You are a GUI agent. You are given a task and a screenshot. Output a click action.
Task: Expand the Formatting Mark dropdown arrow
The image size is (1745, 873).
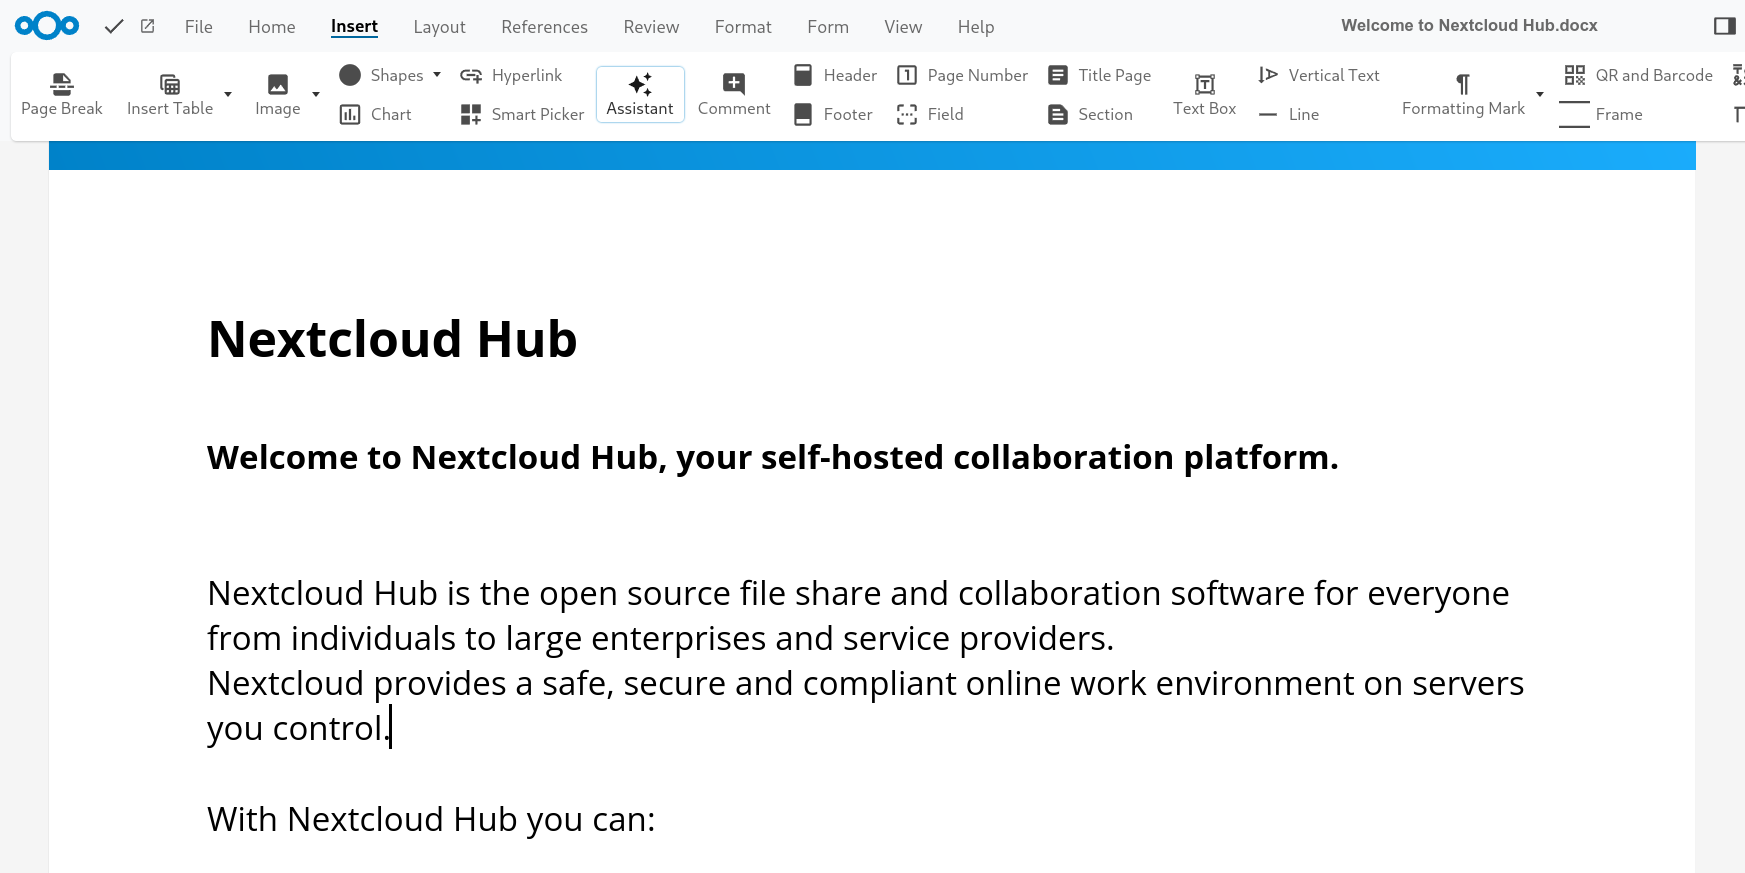coord(1540,94)
